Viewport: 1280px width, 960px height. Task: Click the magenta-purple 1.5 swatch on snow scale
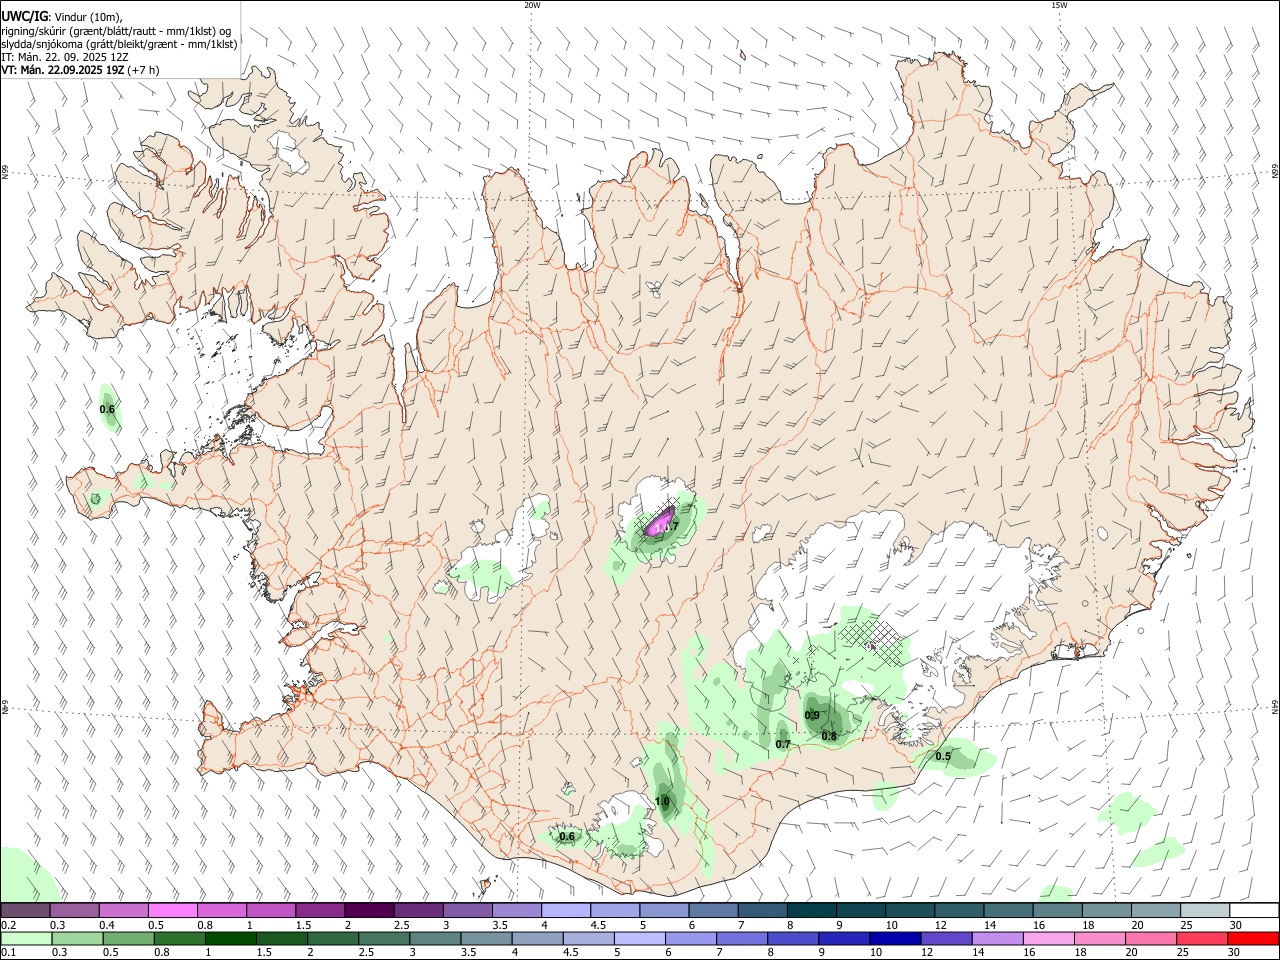coord(320,910)
